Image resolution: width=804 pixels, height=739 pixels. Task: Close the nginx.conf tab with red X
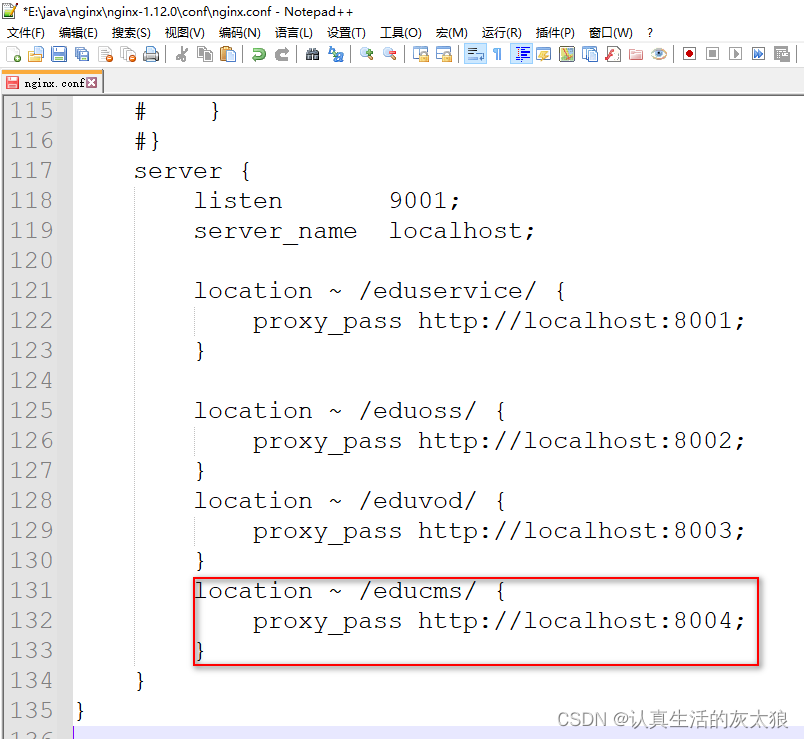[x=92, y=83]
